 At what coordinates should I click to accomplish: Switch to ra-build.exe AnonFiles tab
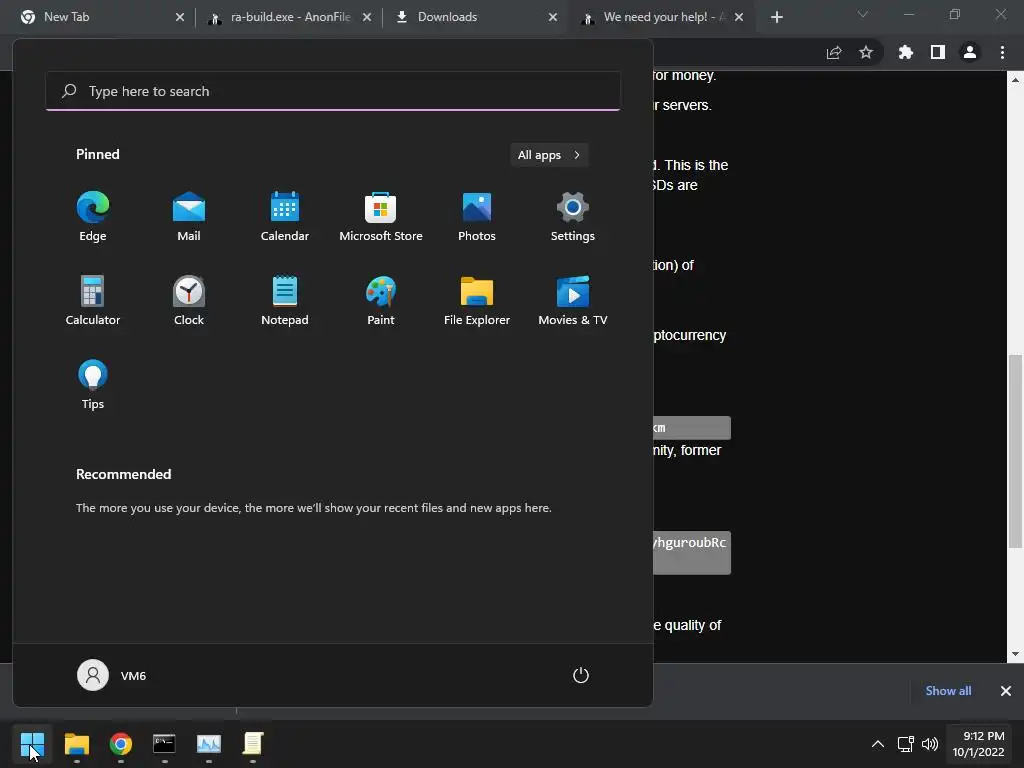[x=289, y=17]
